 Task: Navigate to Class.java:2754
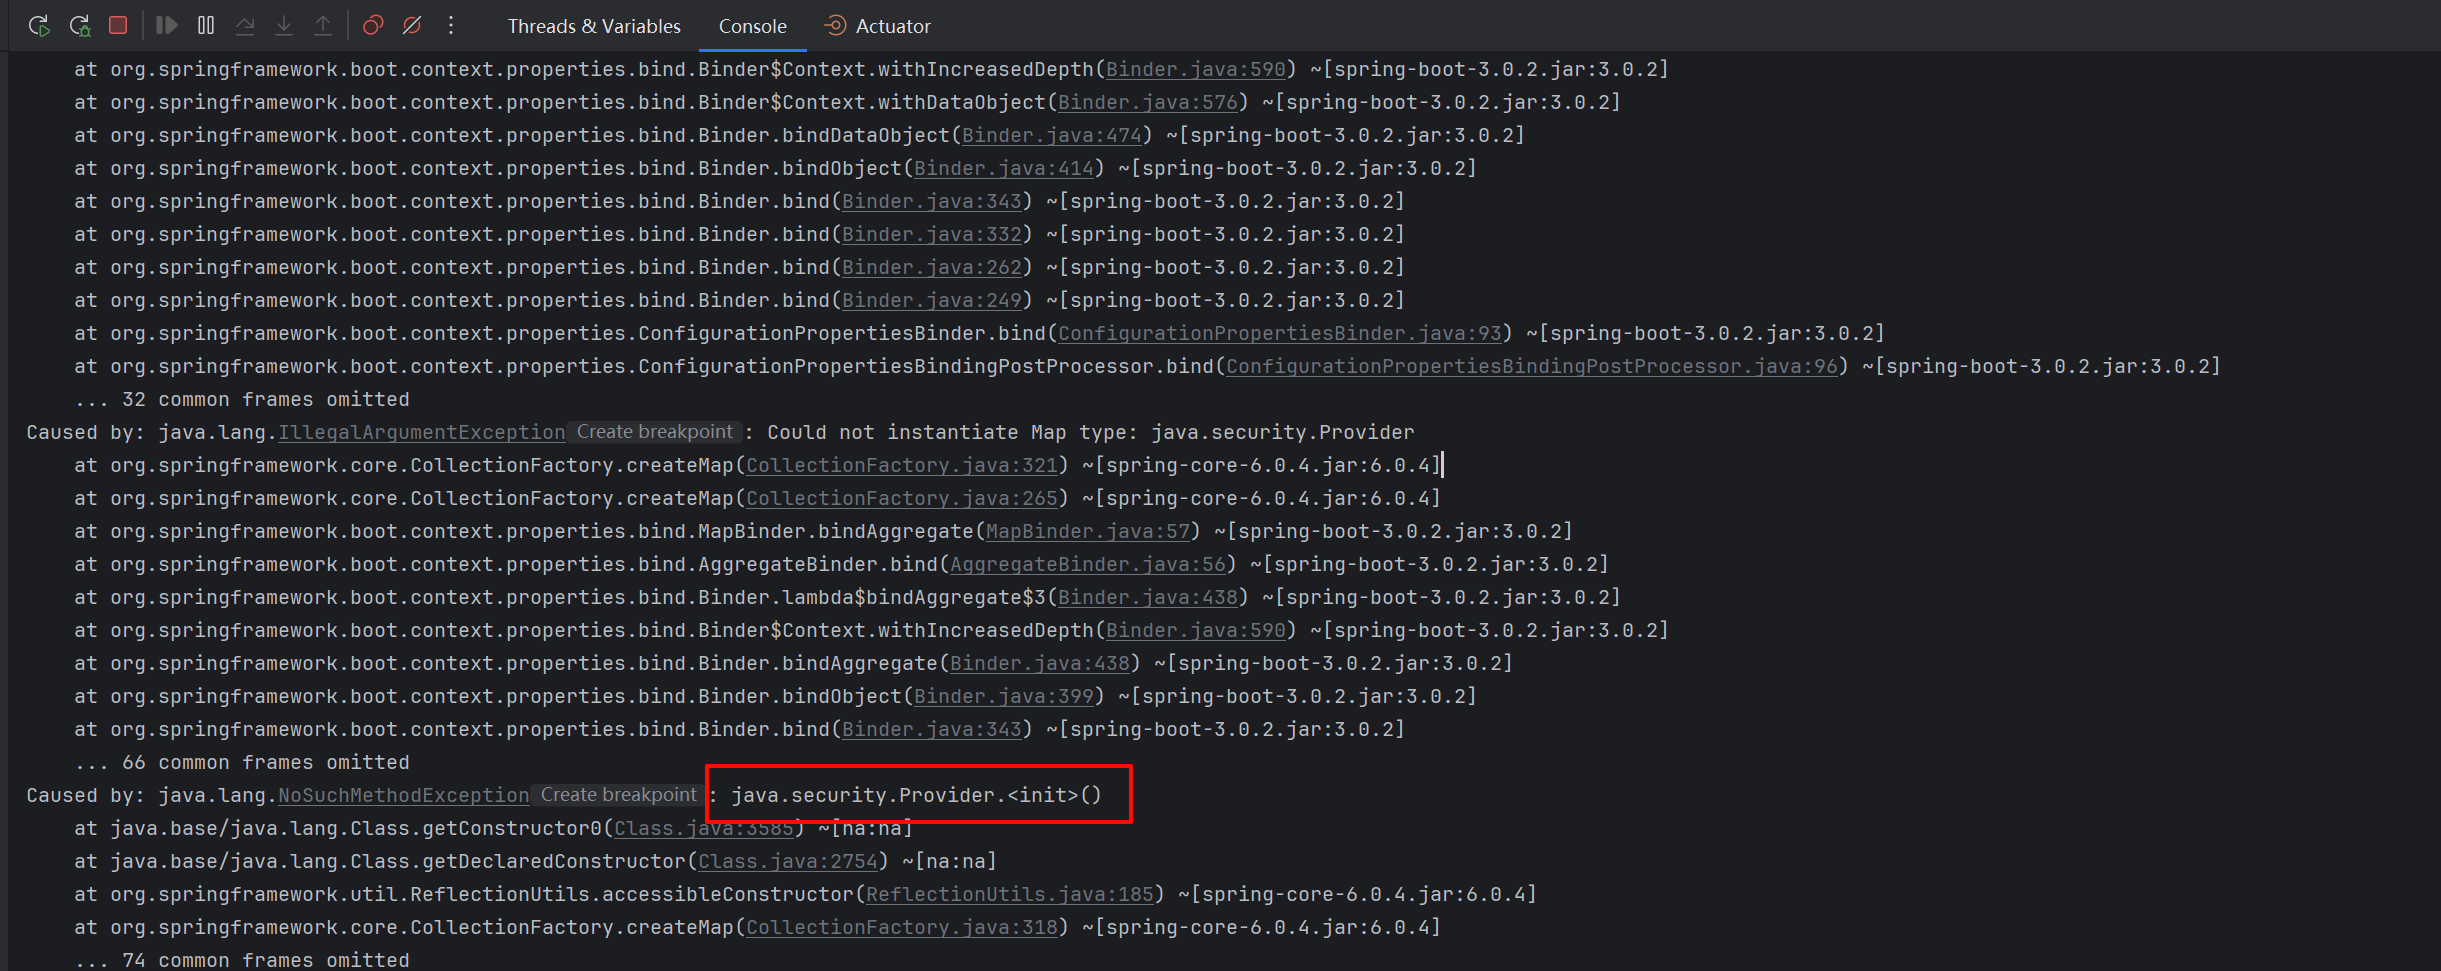788,862
